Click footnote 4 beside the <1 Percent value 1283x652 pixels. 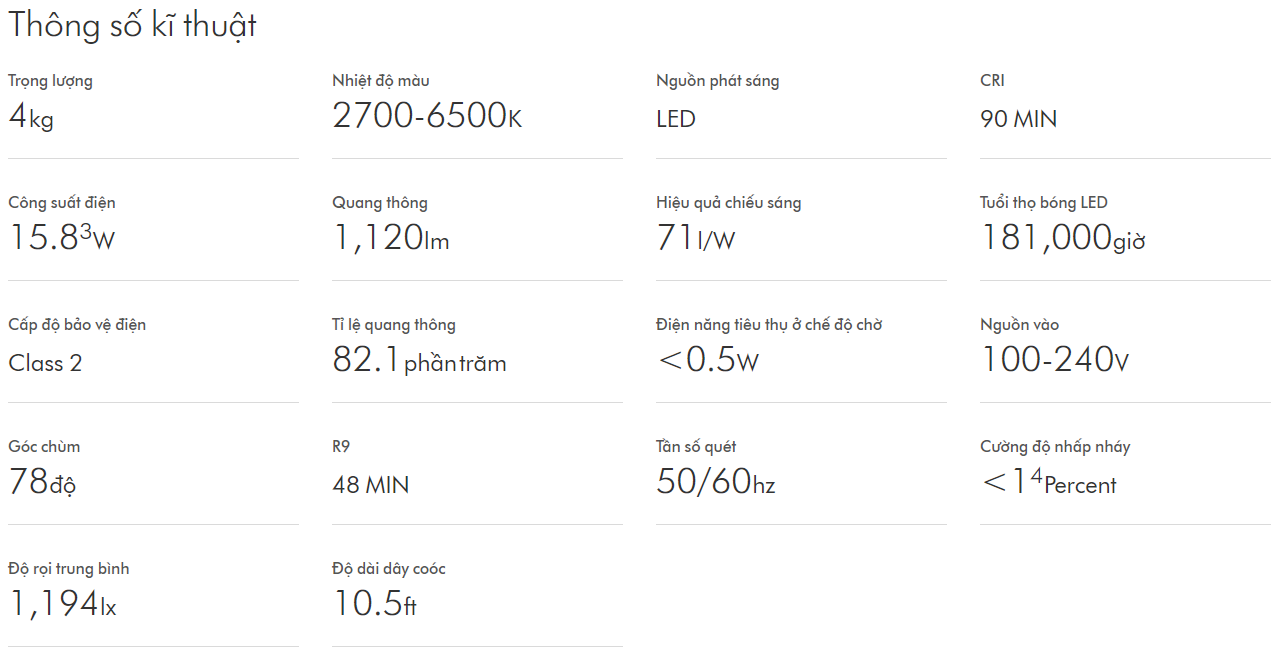(x=1037, y=474)
